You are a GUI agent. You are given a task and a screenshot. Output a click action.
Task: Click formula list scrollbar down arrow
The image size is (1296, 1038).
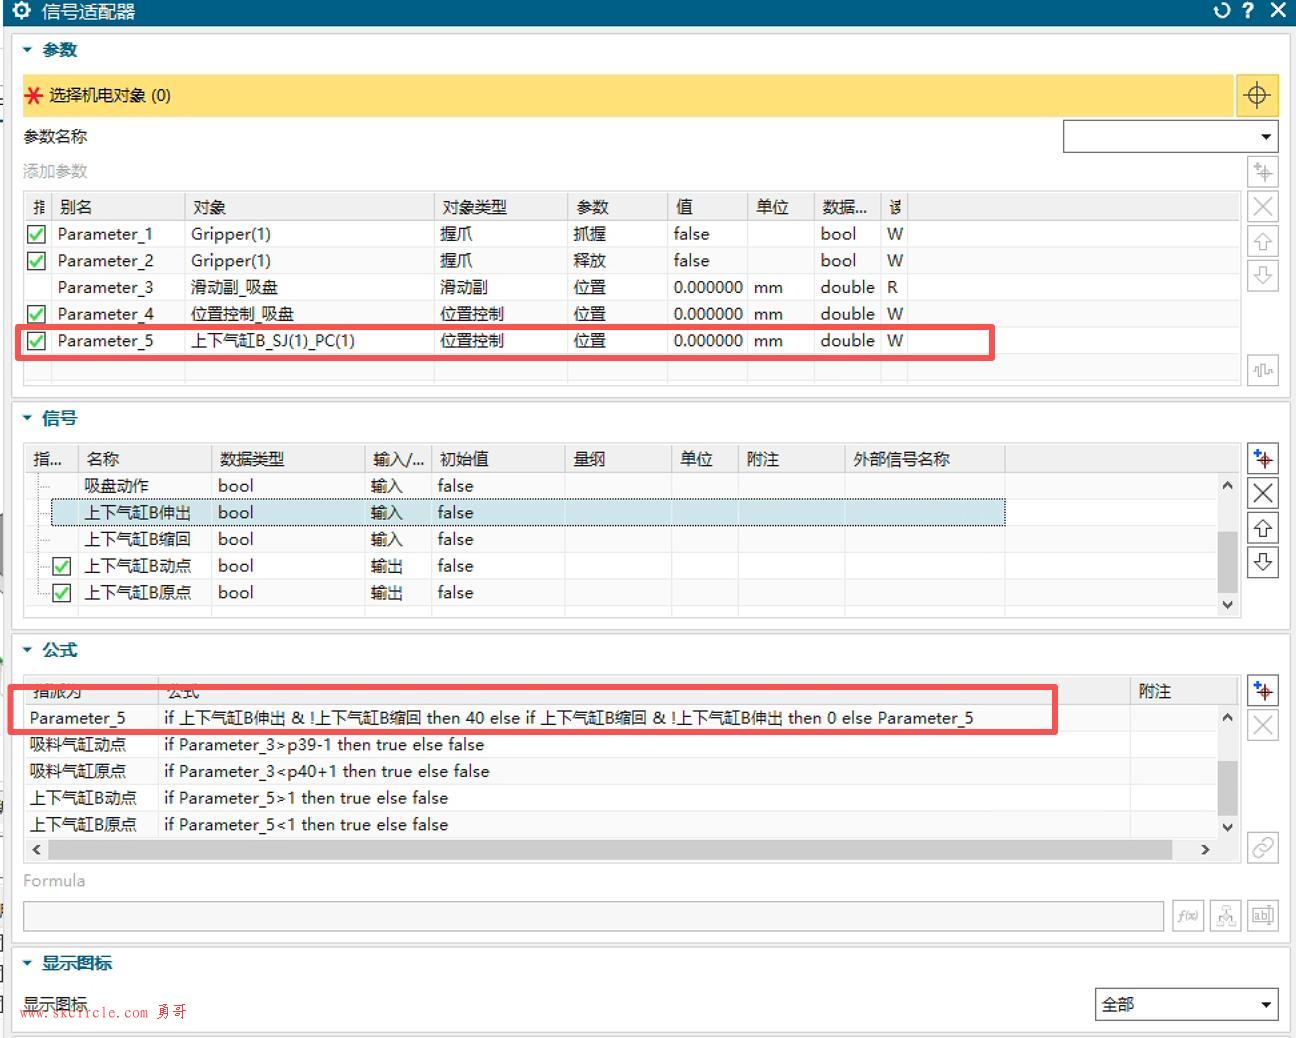(1228, 827)
